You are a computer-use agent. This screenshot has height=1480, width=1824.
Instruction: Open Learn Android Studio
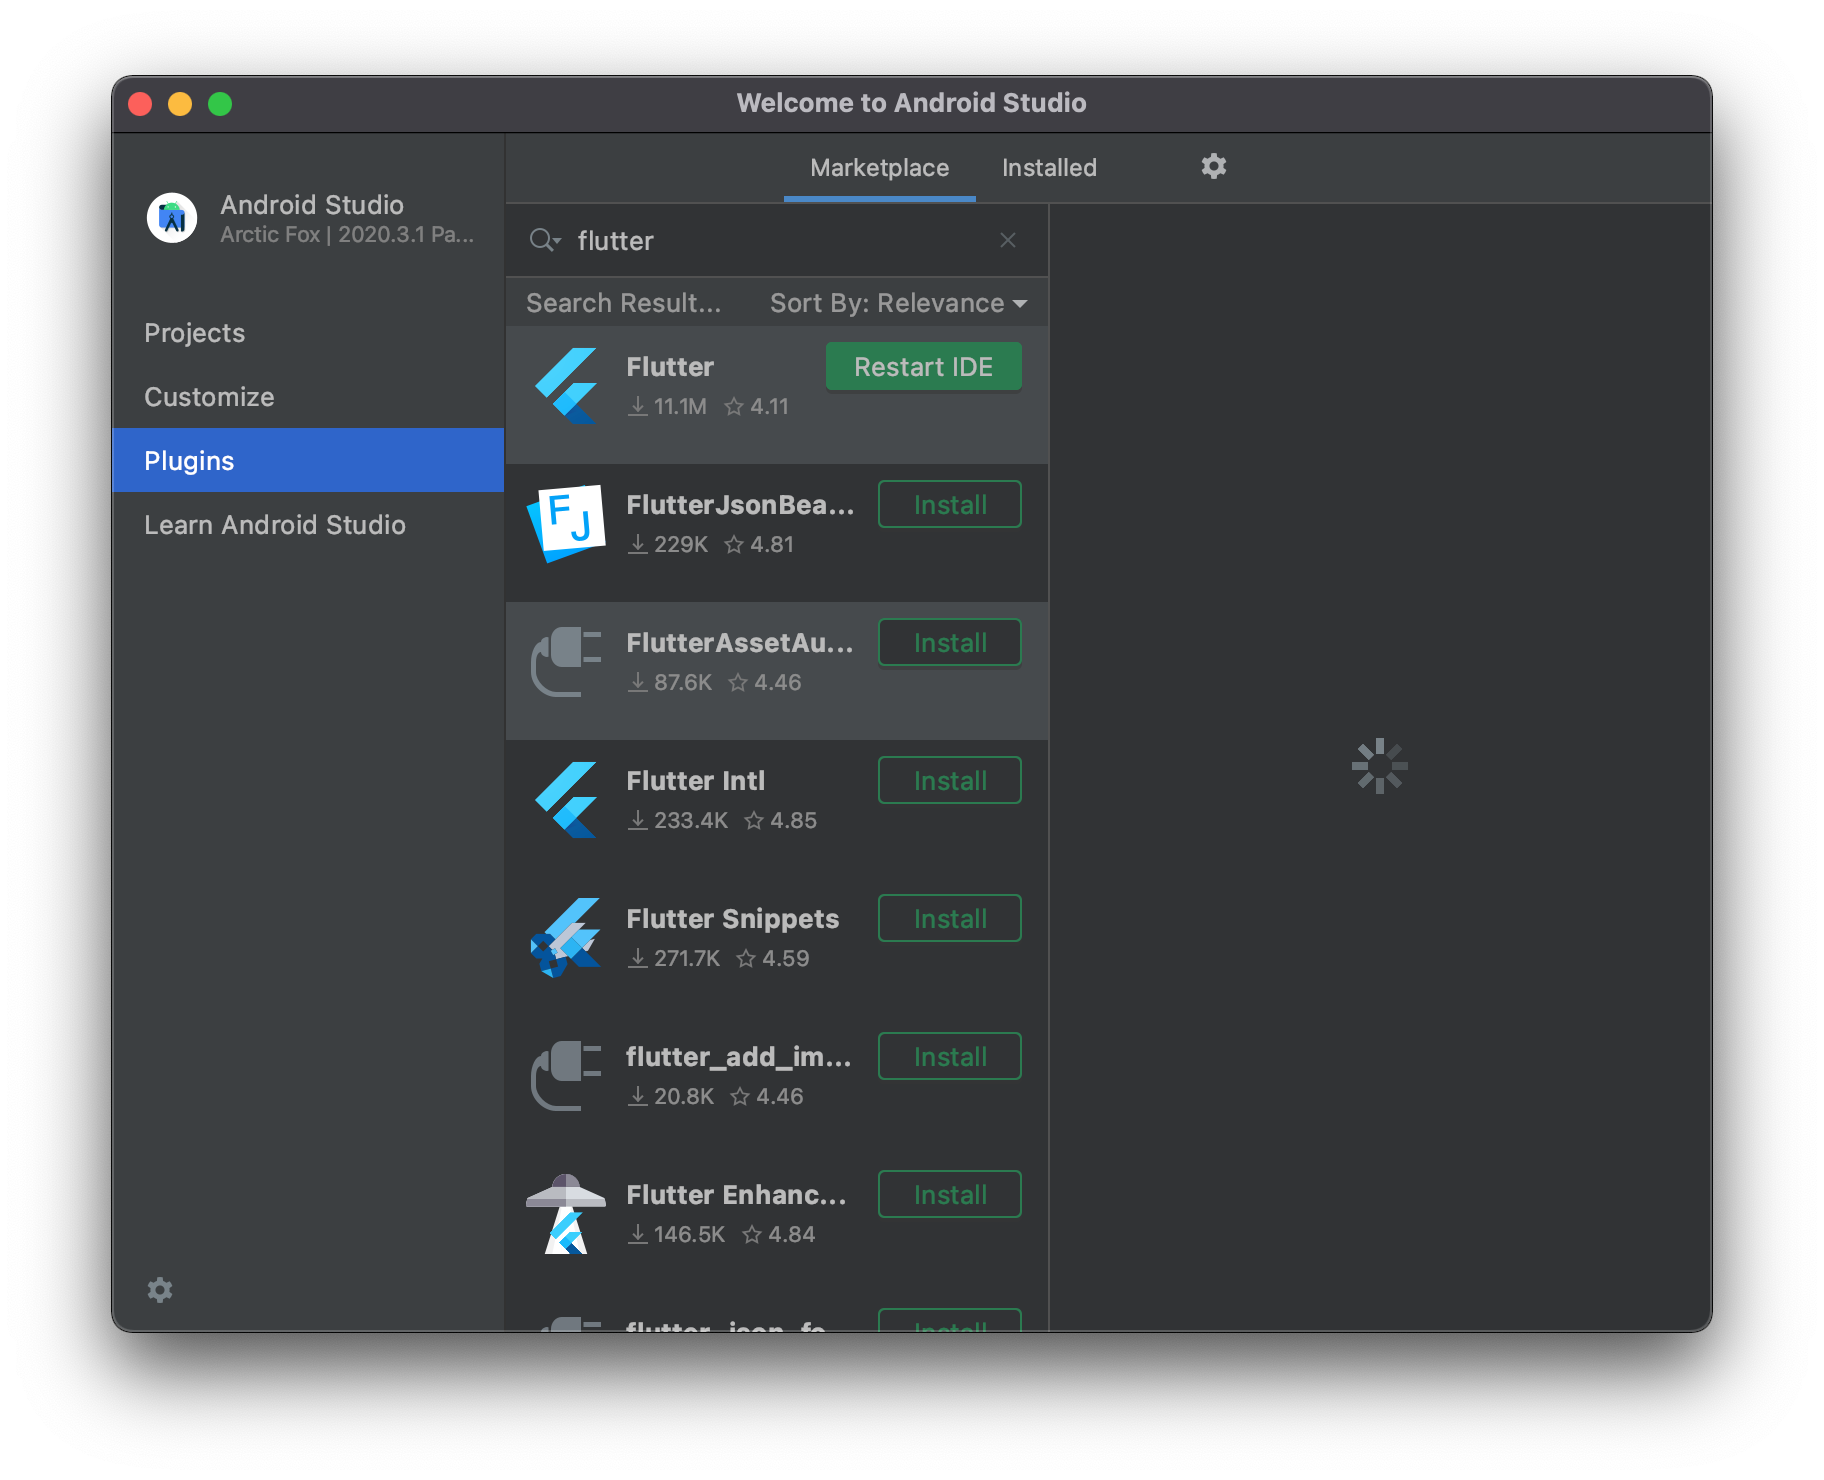(308, 525)
